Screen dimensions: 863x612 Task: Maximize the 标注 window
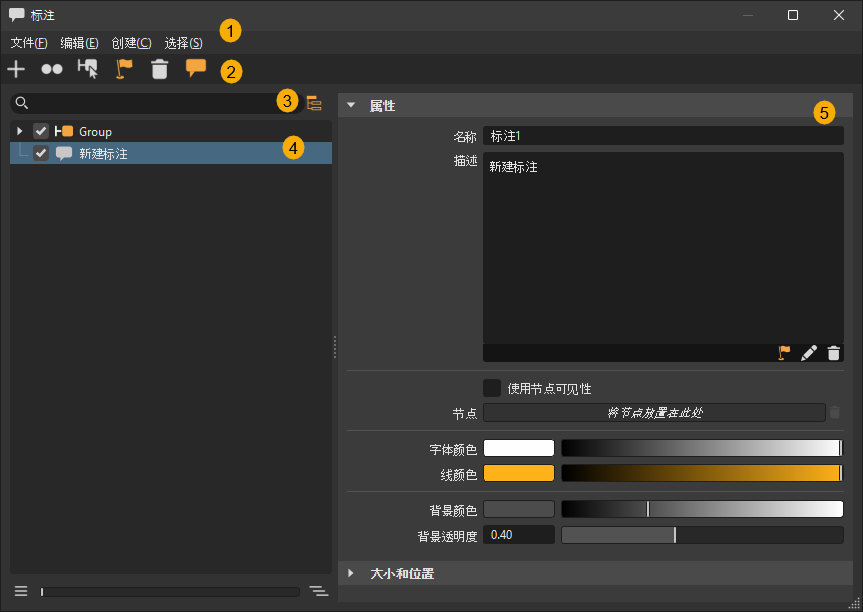793,15
